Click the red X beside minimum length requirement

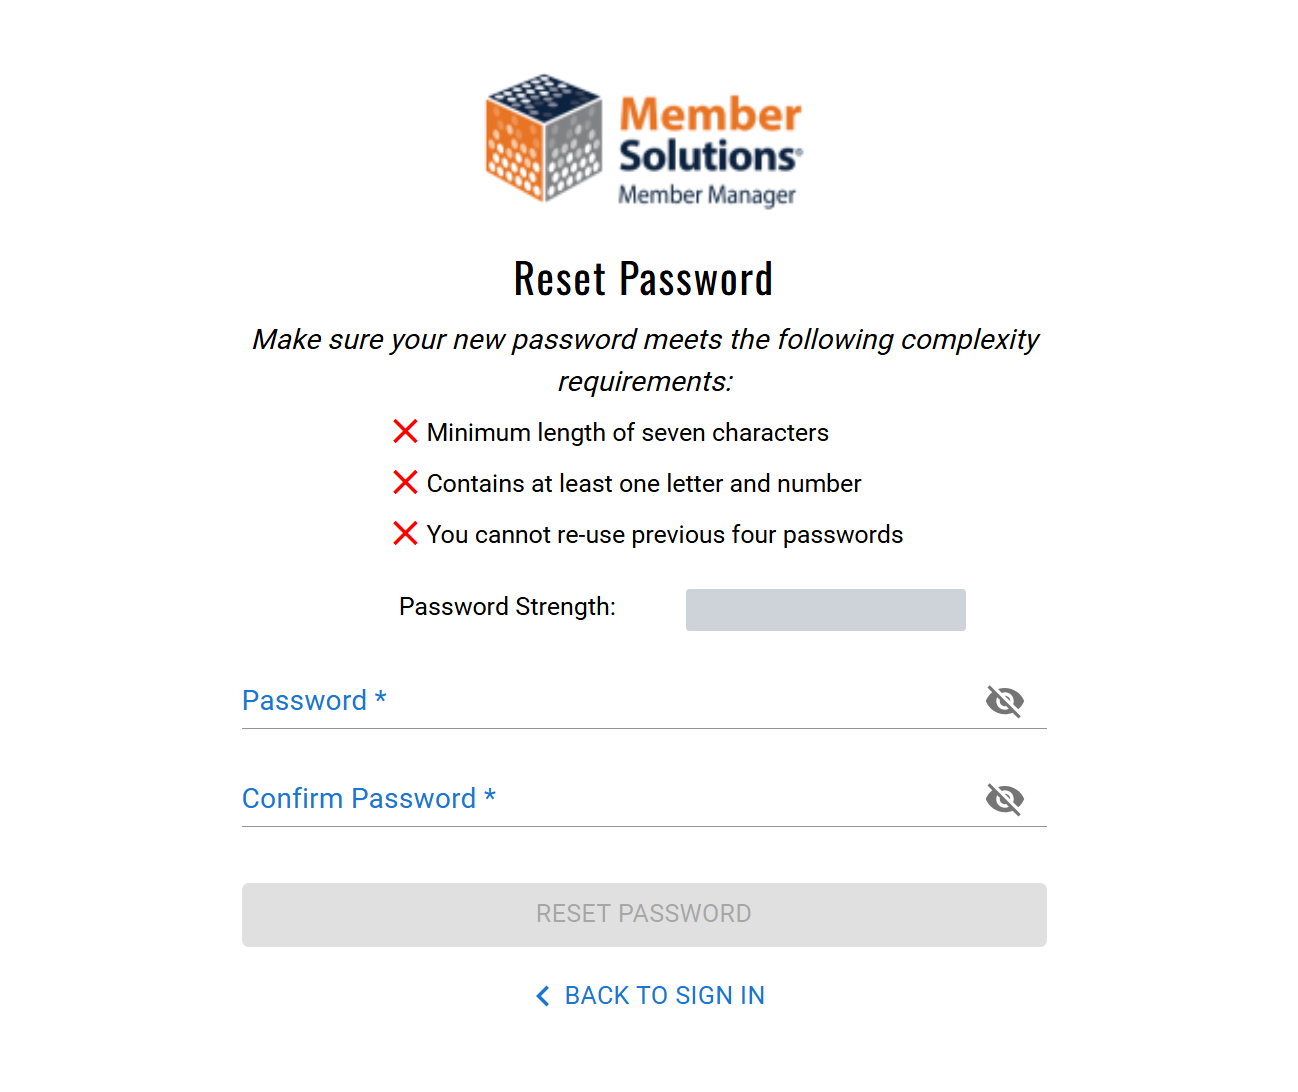[405, 432]
